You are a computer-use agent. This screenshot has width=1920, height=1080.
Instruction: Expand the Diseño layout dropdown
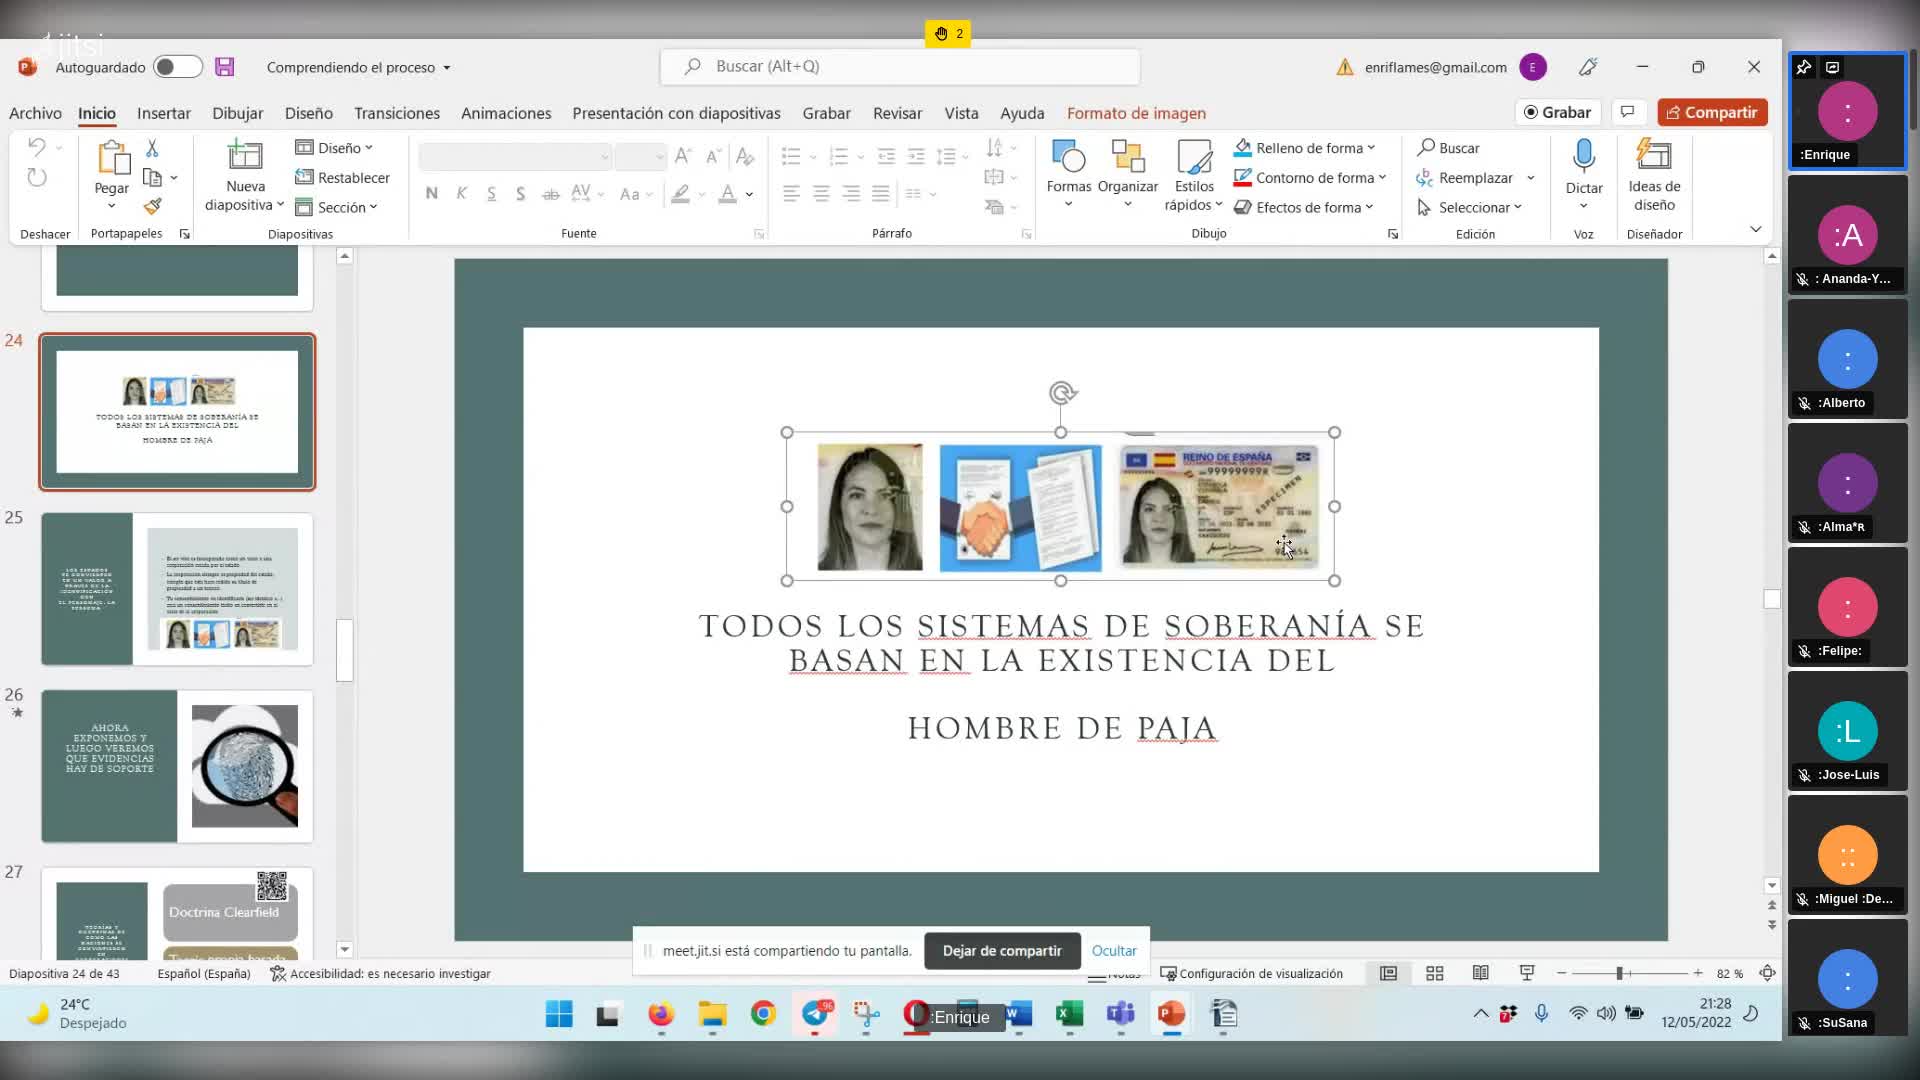point(335,147)
